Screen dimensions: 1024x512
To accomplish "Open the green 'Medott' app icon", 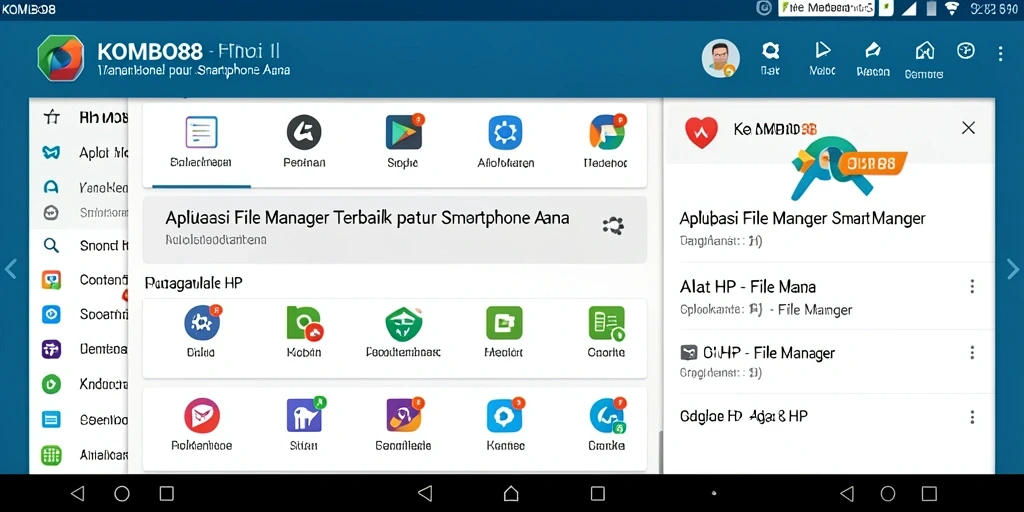I will coord(504,323).
